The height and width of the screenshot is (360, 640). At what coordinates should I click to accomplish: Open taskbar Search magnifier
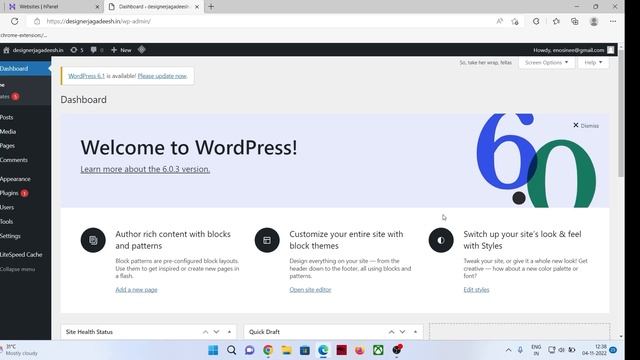tap(231, 350)
